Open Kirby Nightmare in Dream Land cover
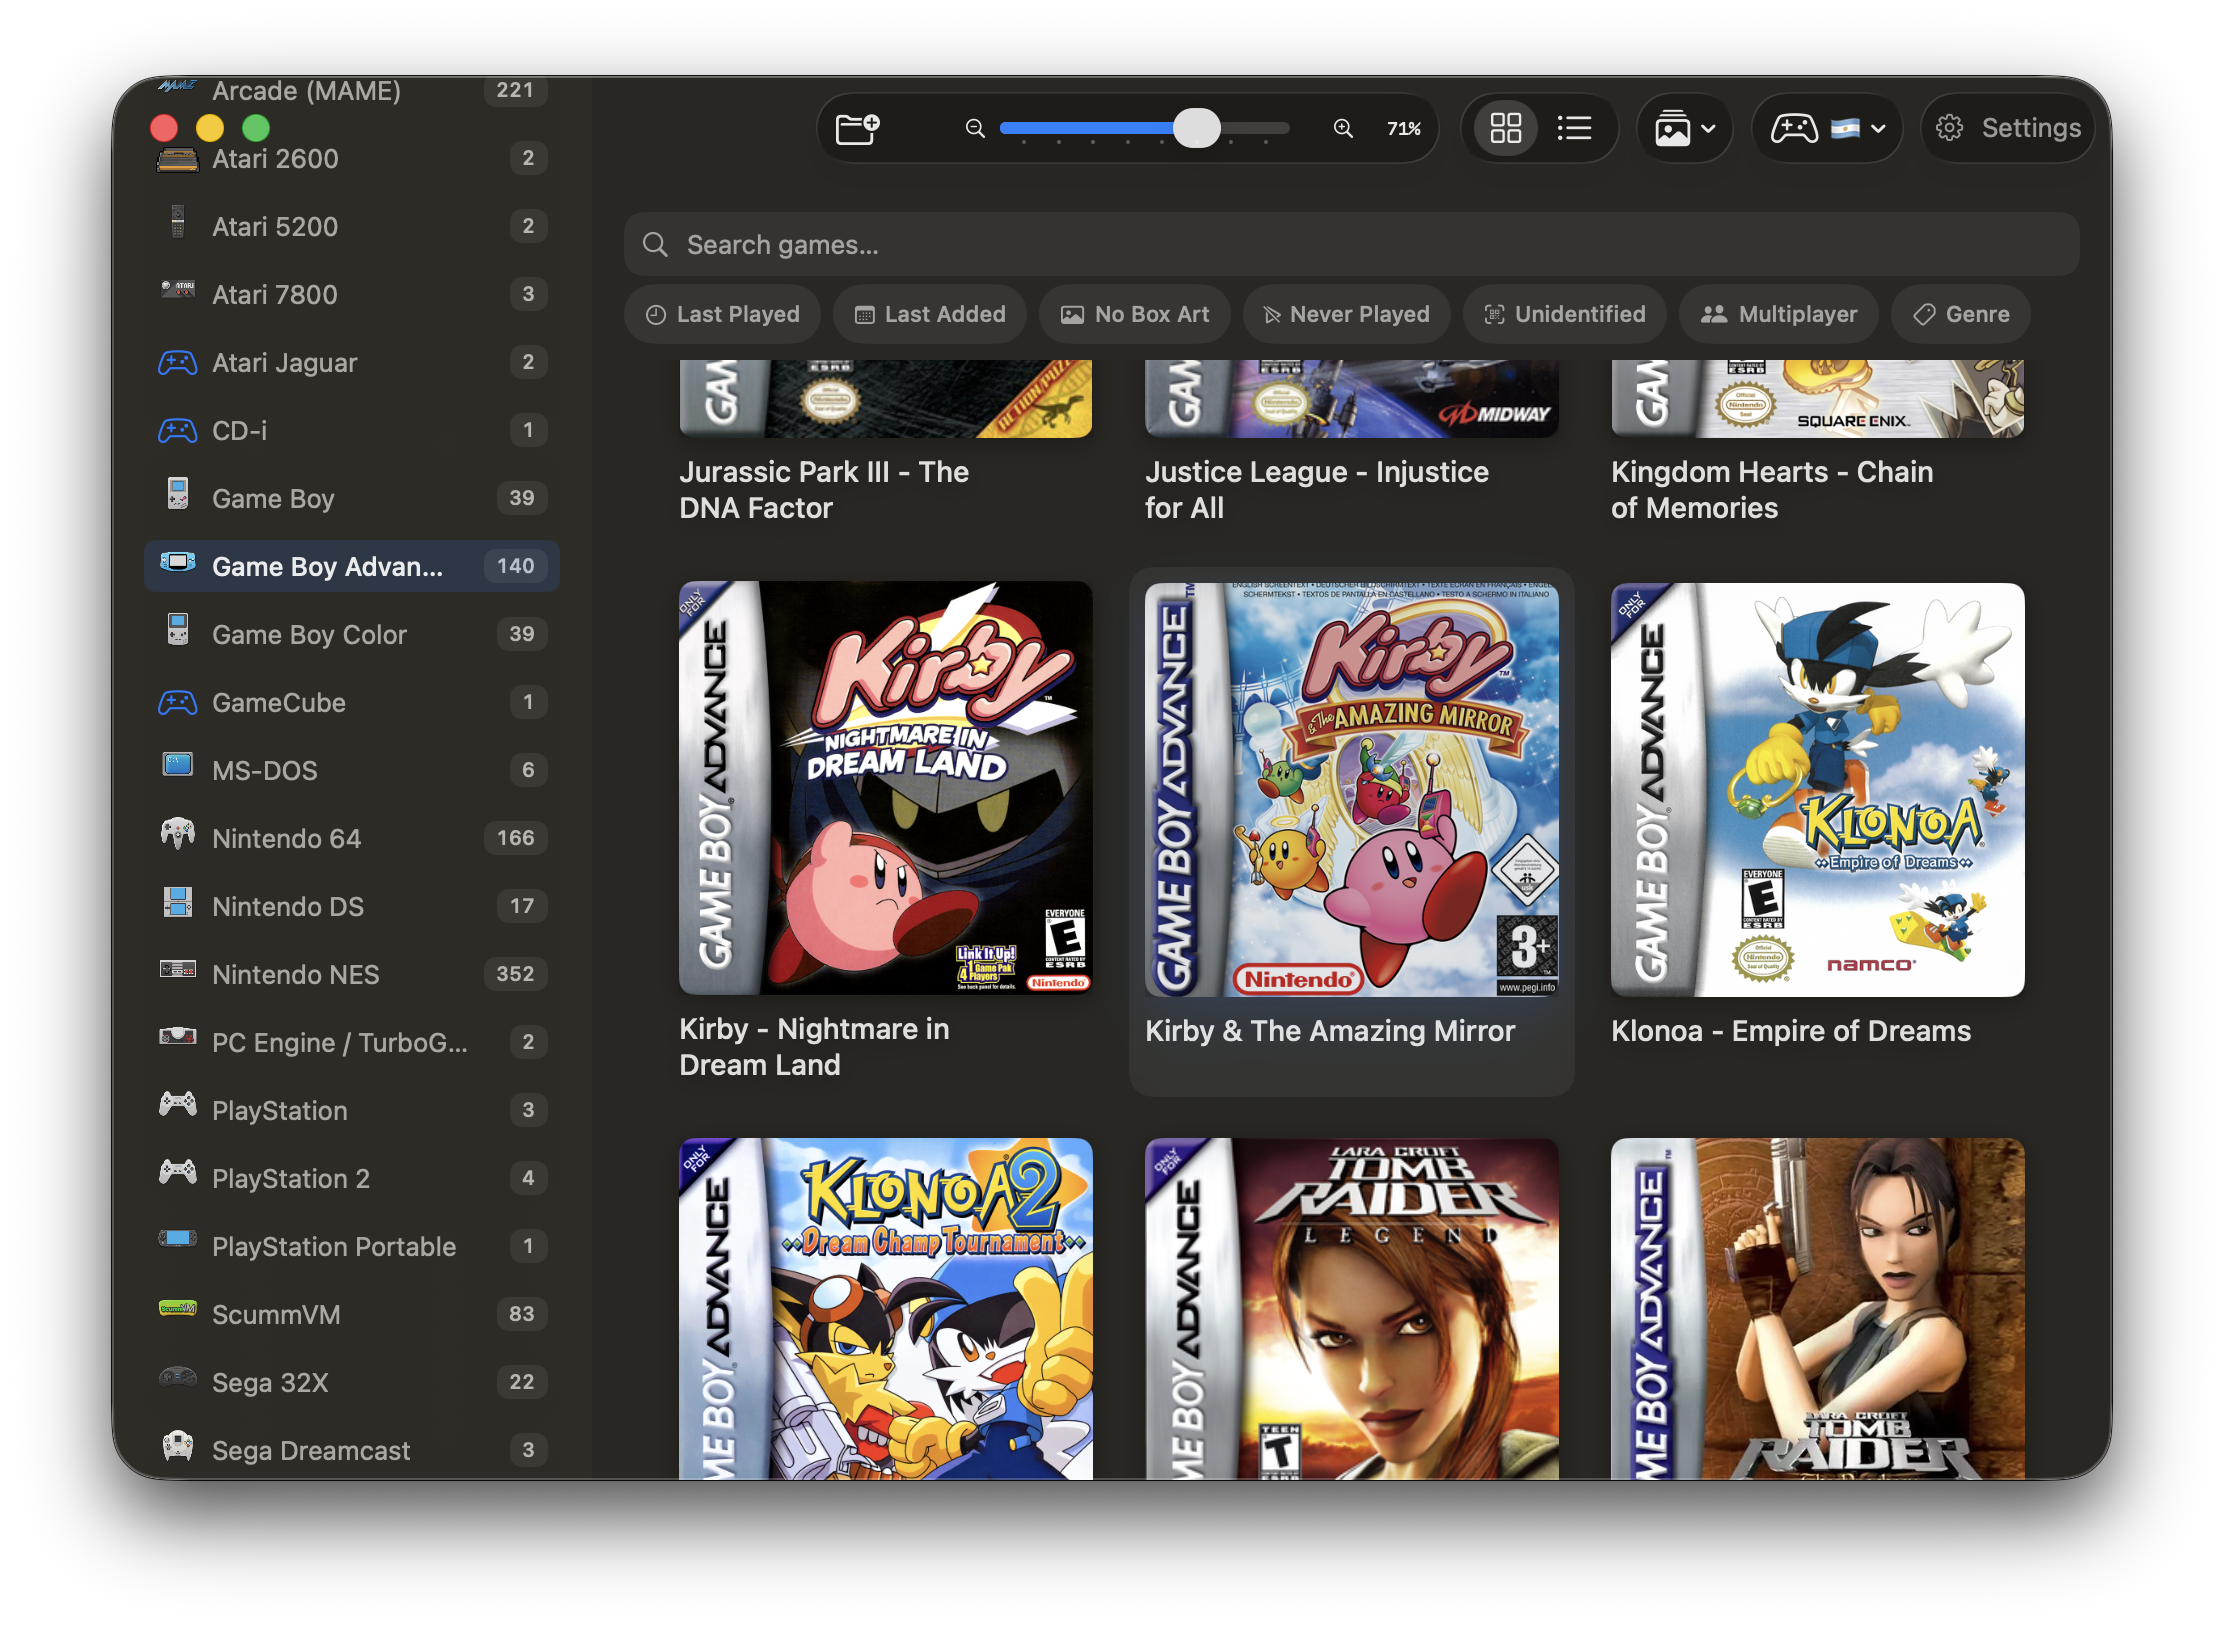This screenshot has height=1628, width=2224. coord(885,788)
